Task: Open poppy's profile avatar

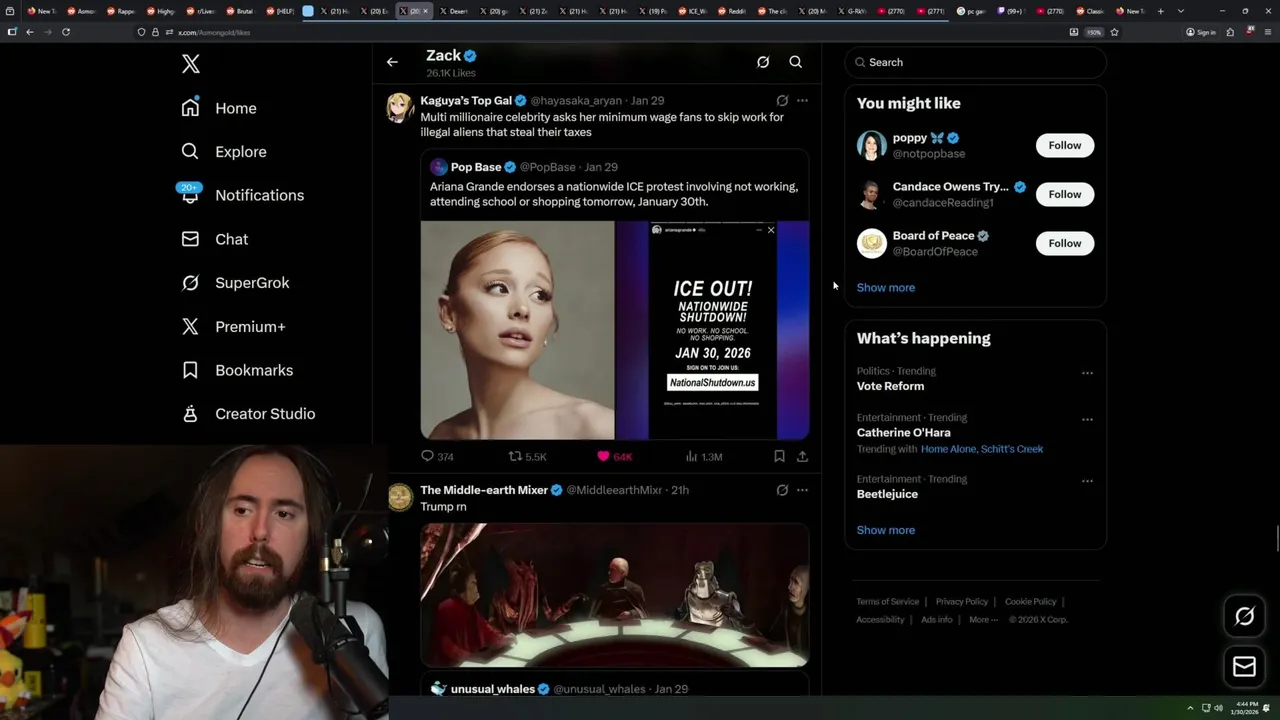Action: pyautogui.click(x=872, y=145)
